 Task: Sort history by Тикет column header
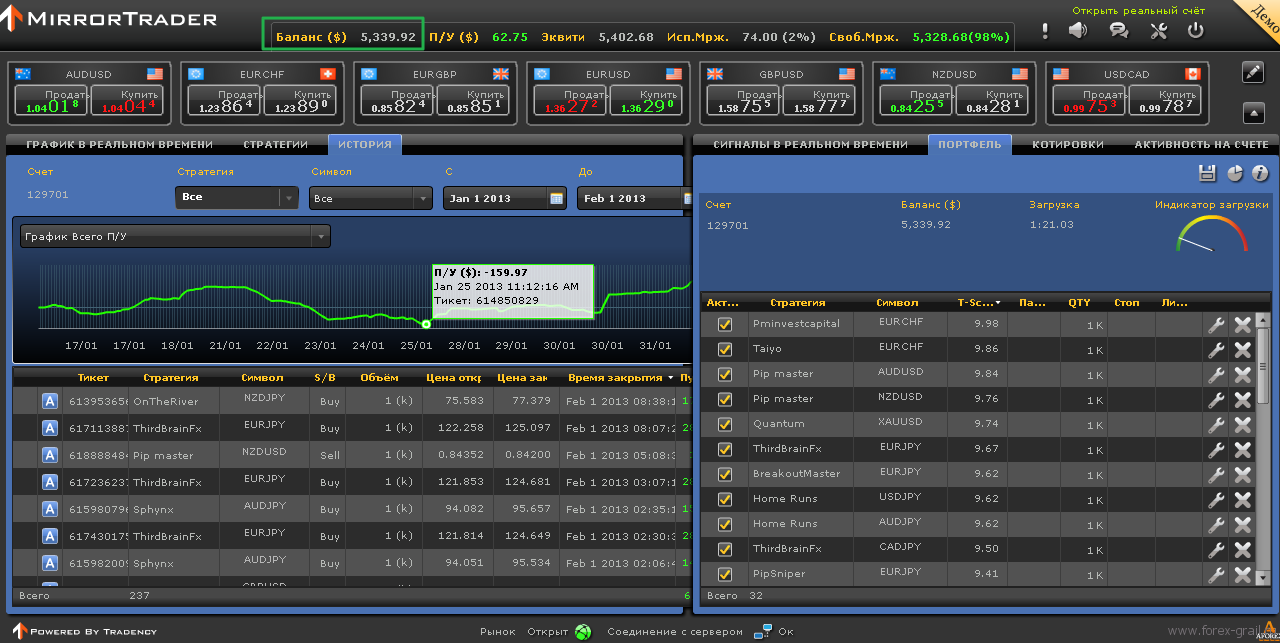coord(93,378)
